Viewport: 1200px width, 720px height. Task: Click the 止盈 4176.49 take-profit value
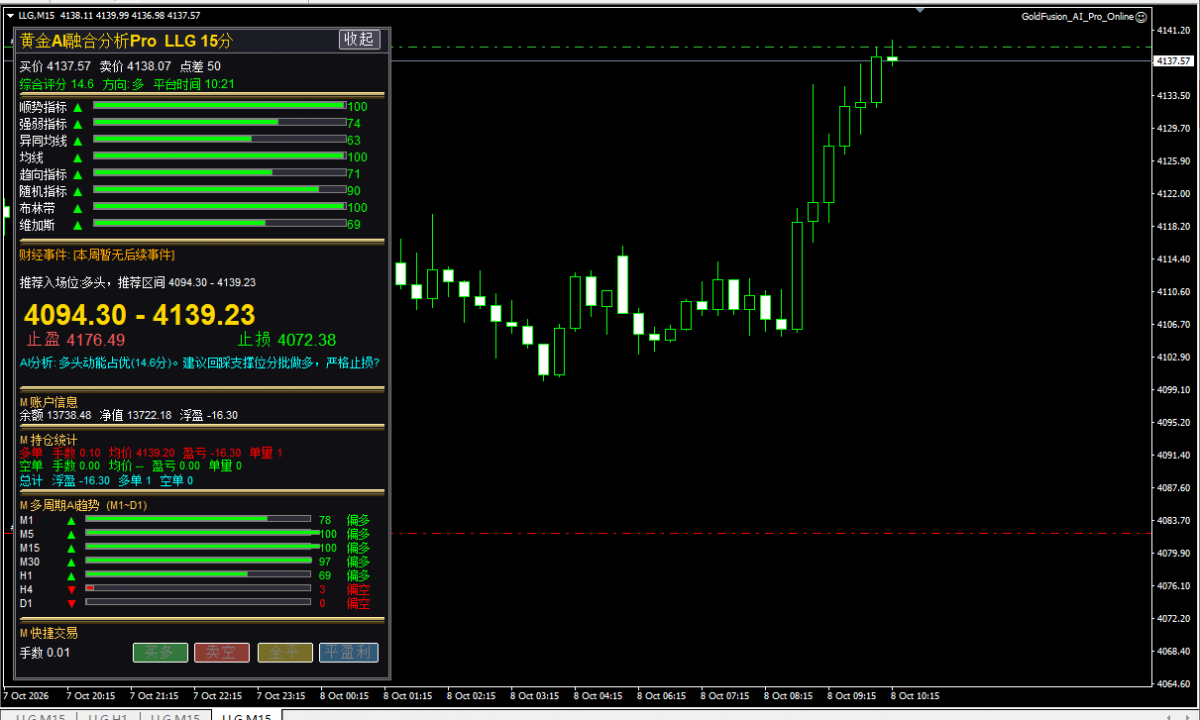coord(76,340)
